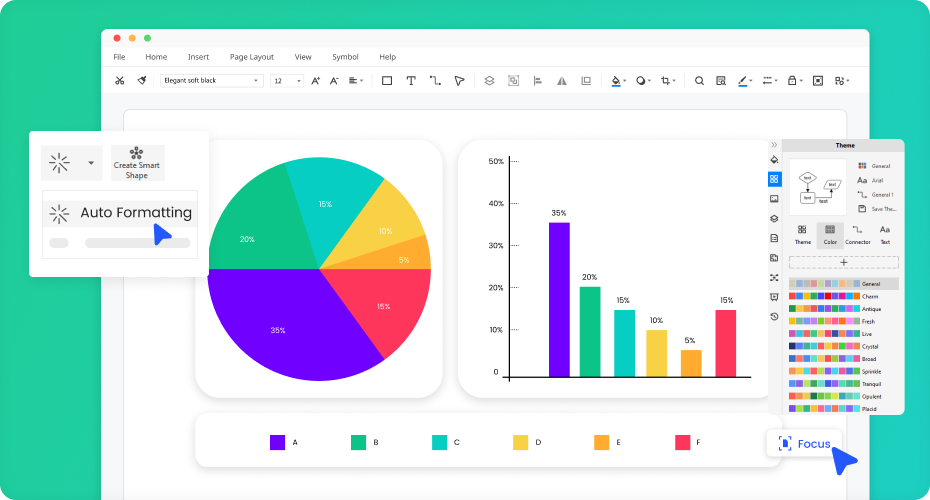Open the History icon in right sidebar

(x=774, y=316)
